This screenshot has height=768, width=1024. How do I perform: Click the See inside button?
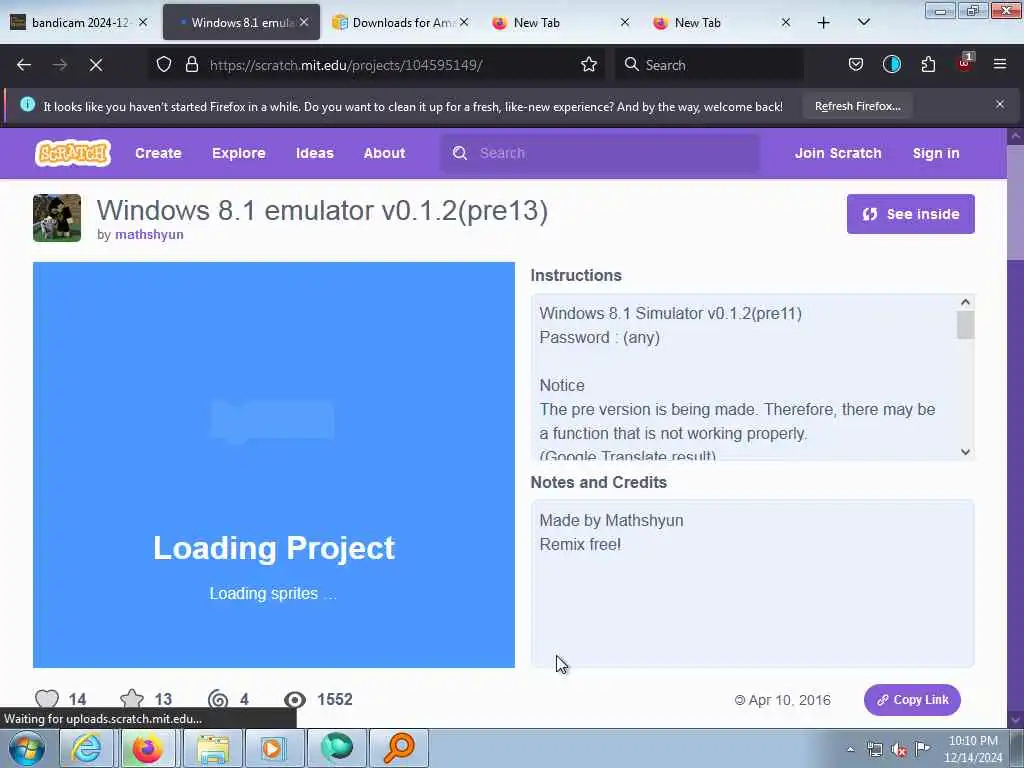(x=910, y=214)
